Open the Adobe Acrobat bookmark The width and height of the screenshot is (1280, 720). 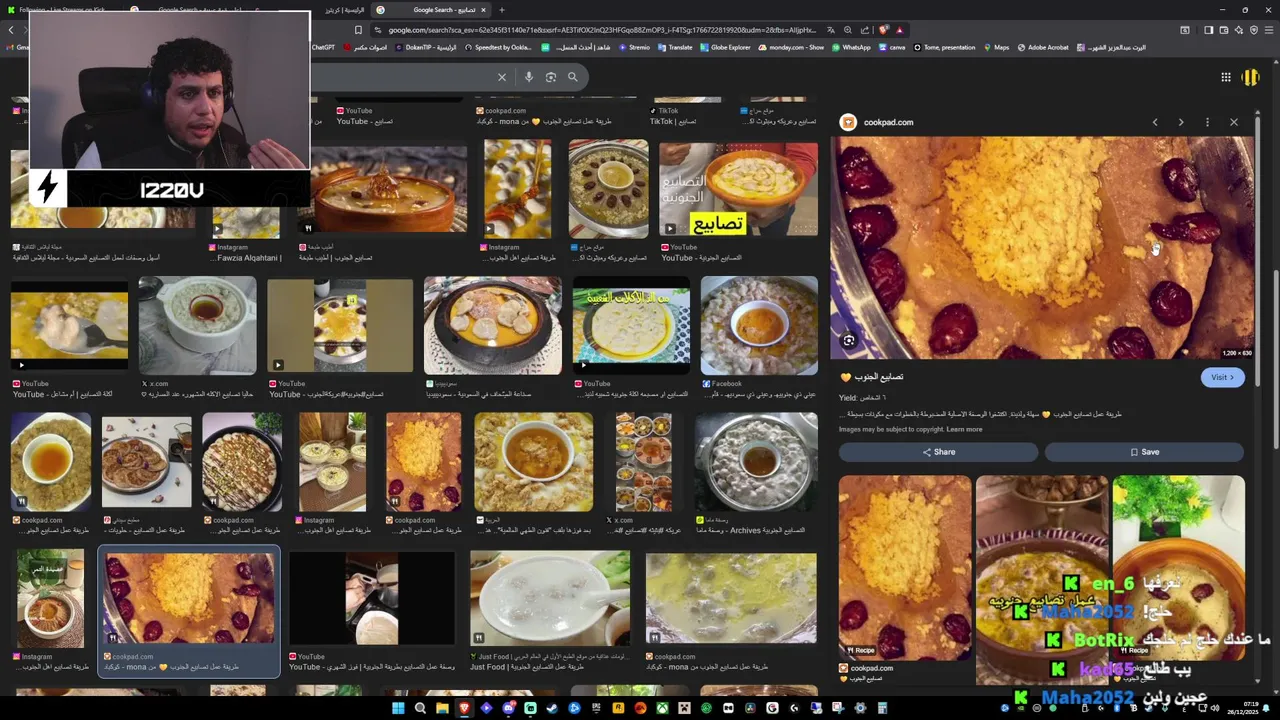pos(1042,47)
